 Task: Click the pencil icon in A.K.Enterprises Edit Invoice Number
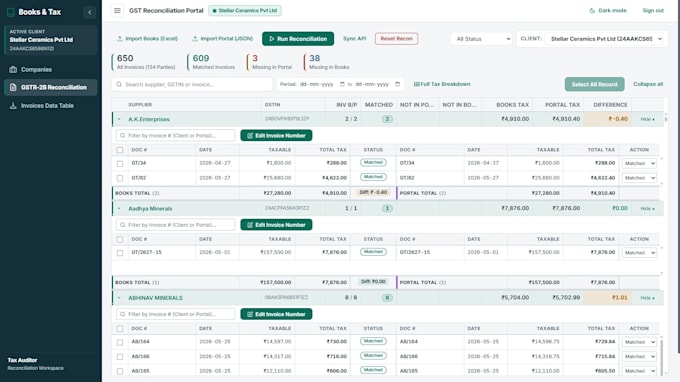point(250,136)
